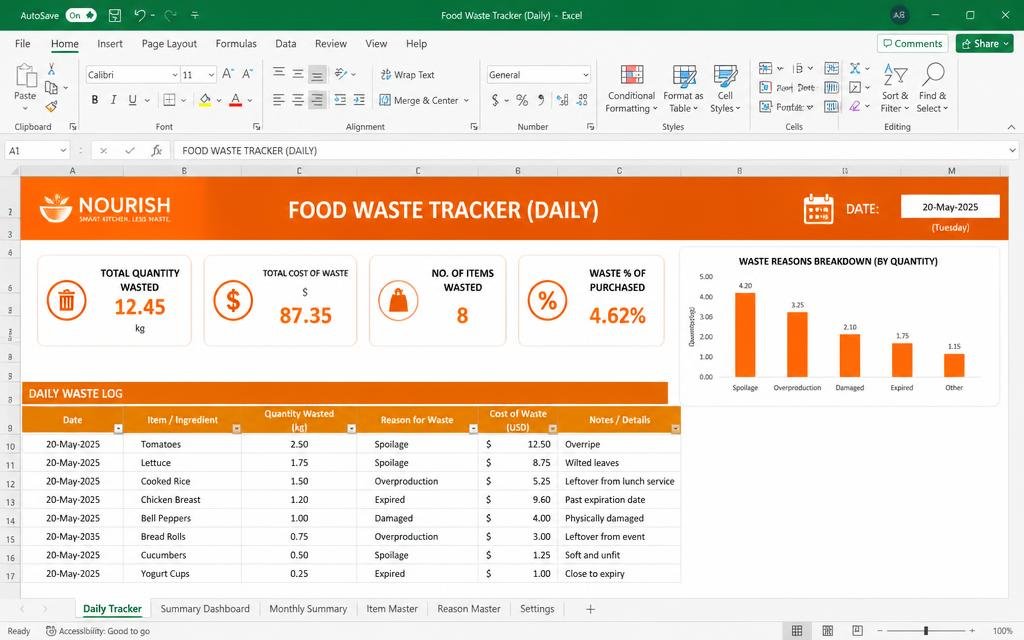The height and width of the screenshot is (640, 1024).
Task: Toggle Italic formatting
Action: pos(114,100)
